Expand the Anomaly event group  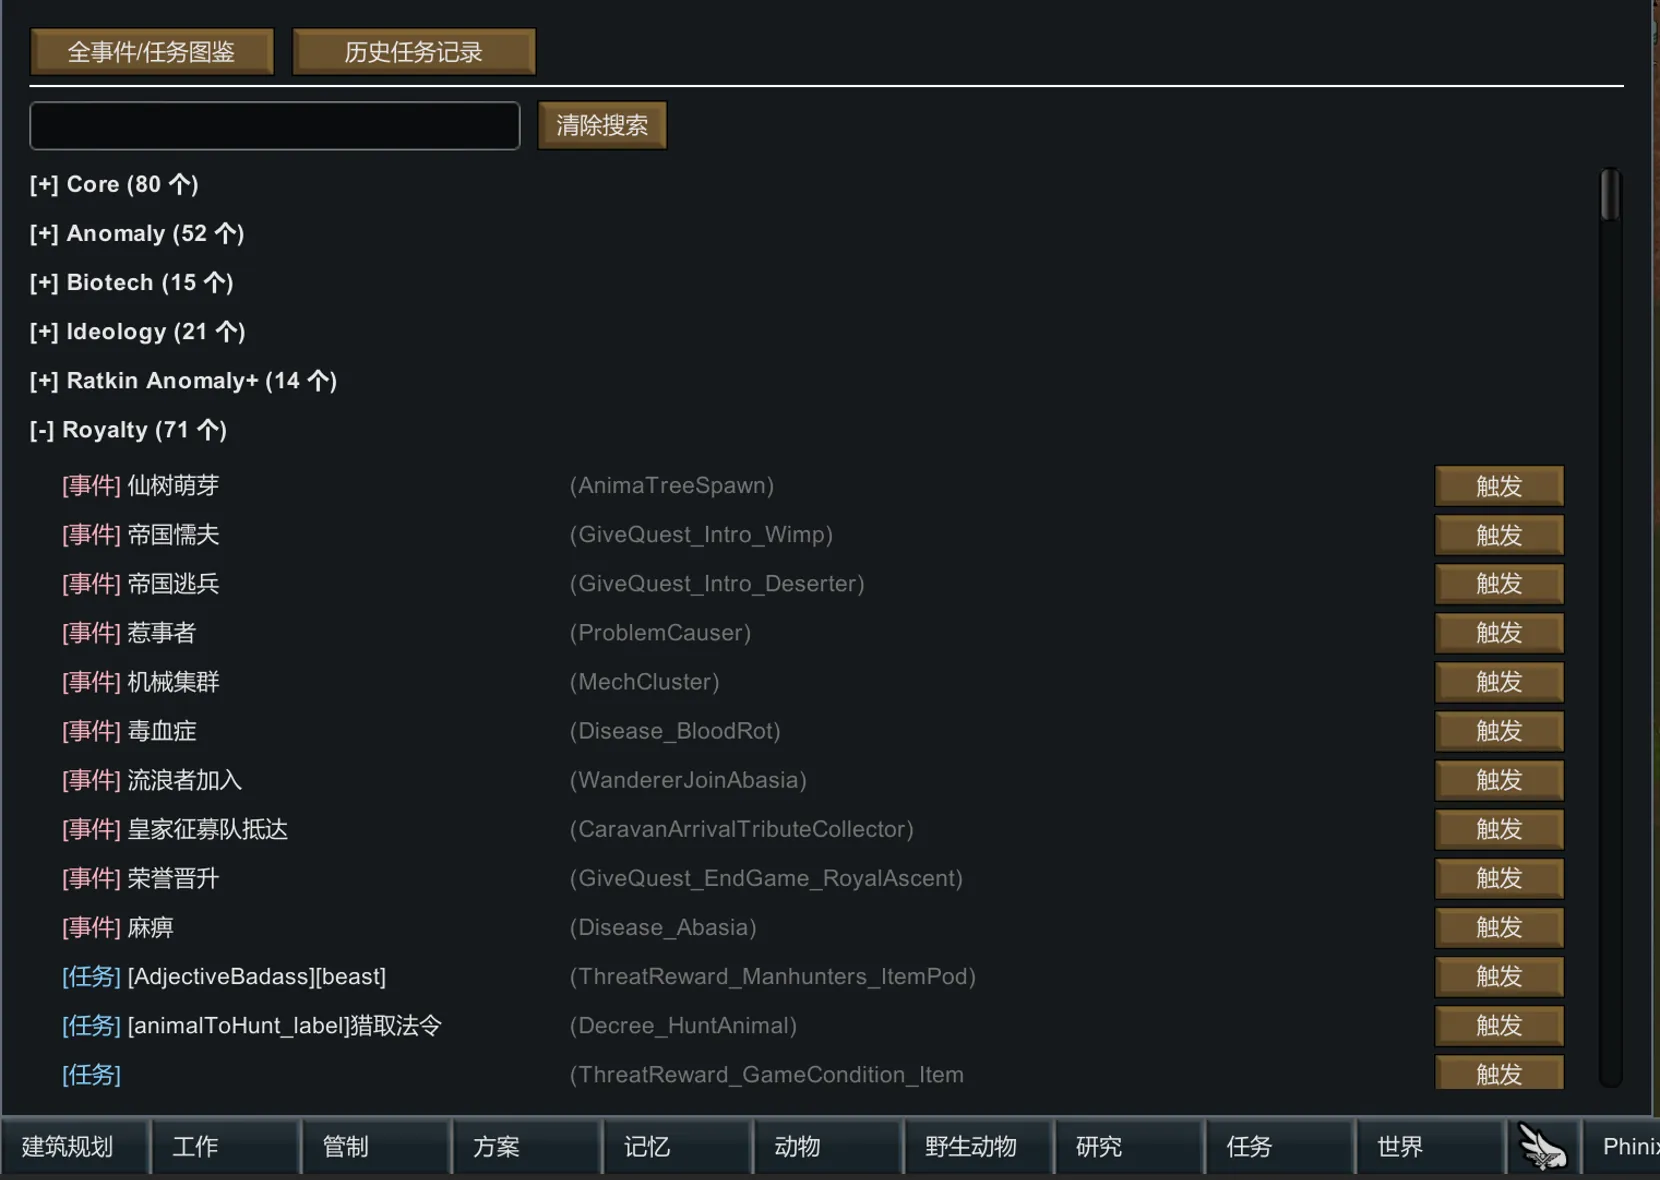[x=136, y=234]
